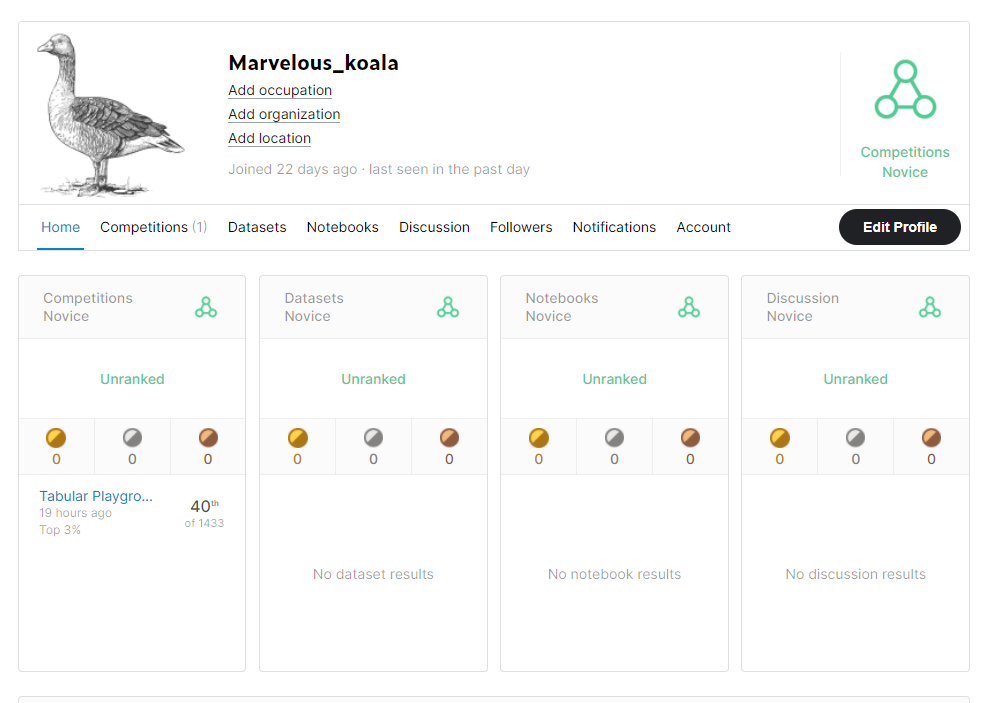The image size is (997, 703).
Task: Click the green tier icon on Datasets card
Action: pos(447,307)
